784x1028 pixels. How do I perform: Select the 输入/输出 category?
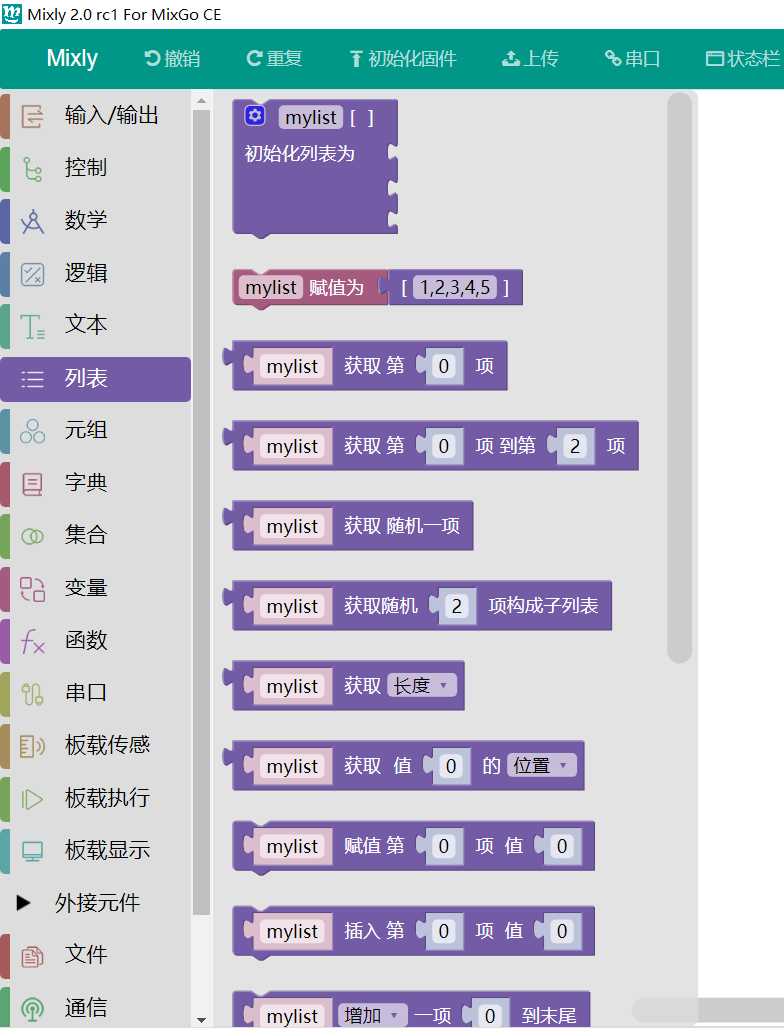tap(96, 116)
